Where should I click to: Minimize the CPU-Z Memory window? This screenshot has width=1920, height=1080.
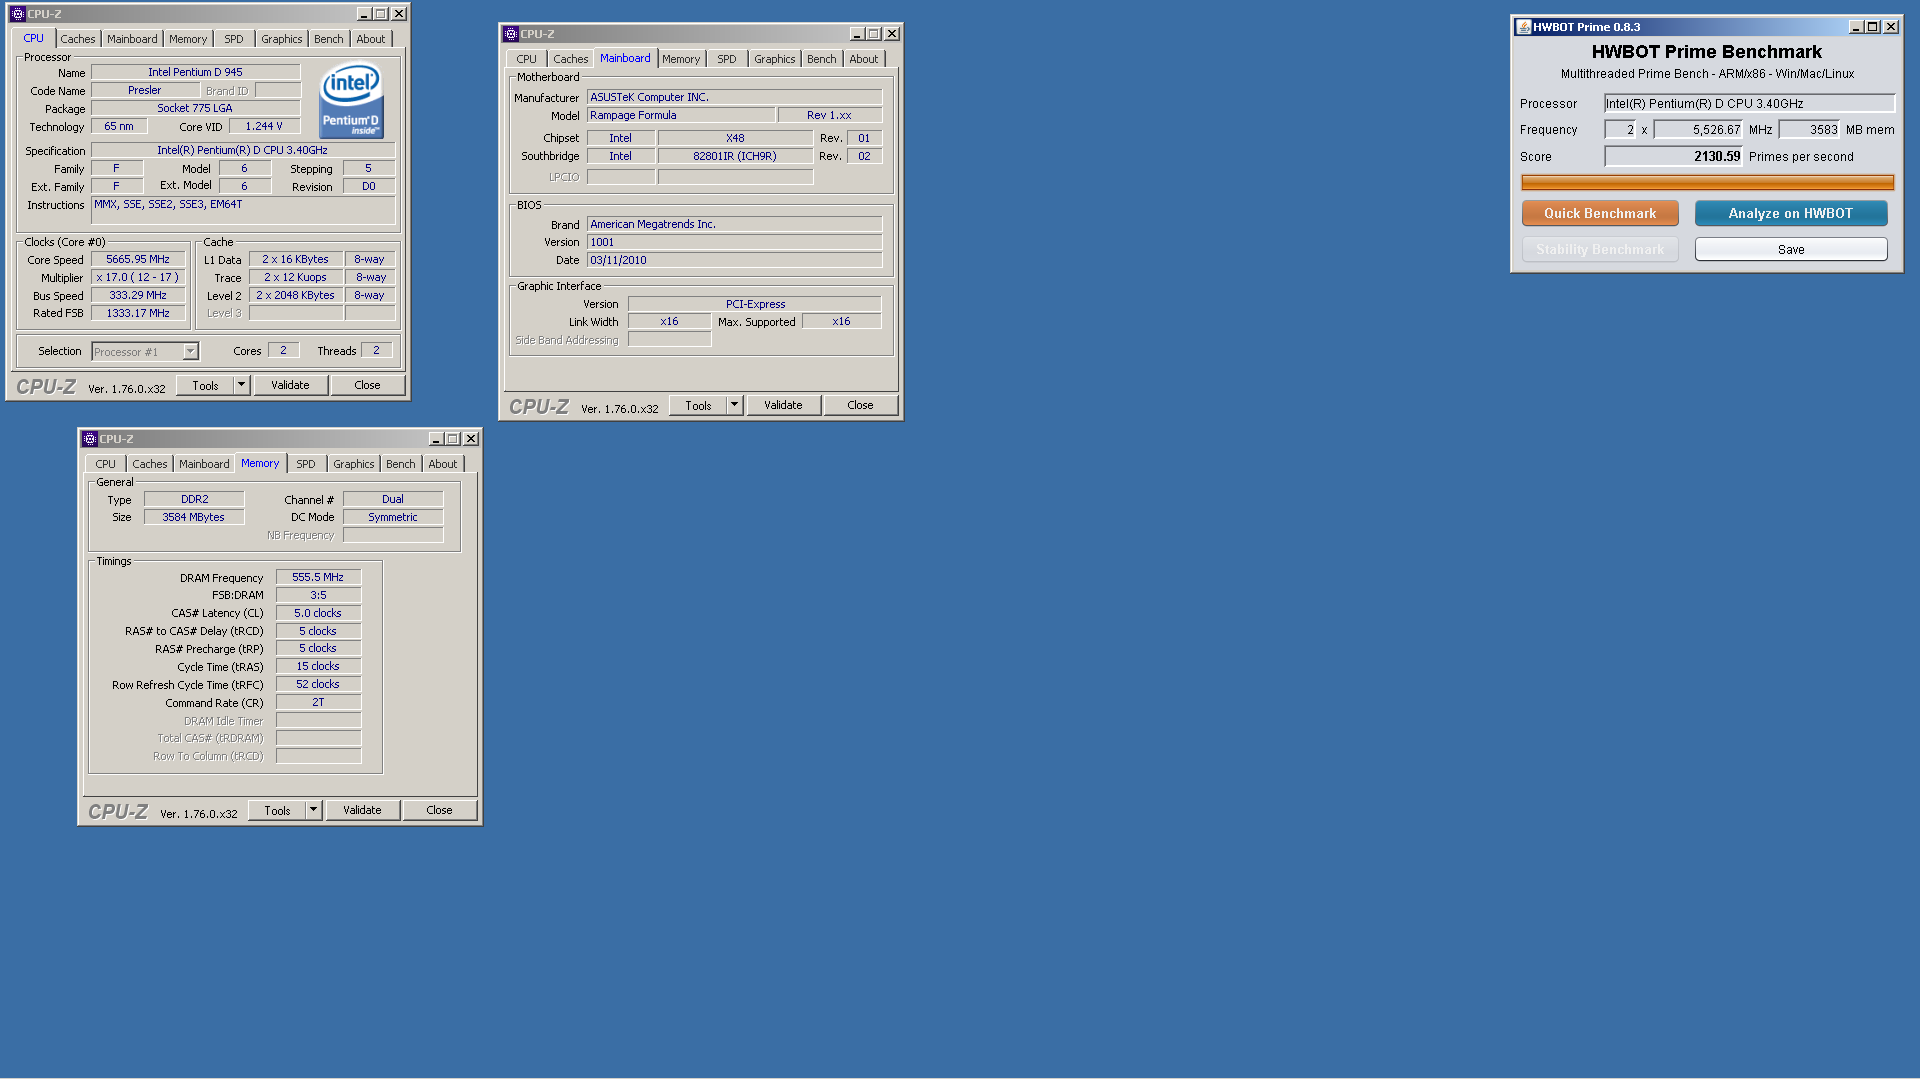pyautogui.click(x=436, y=439)
